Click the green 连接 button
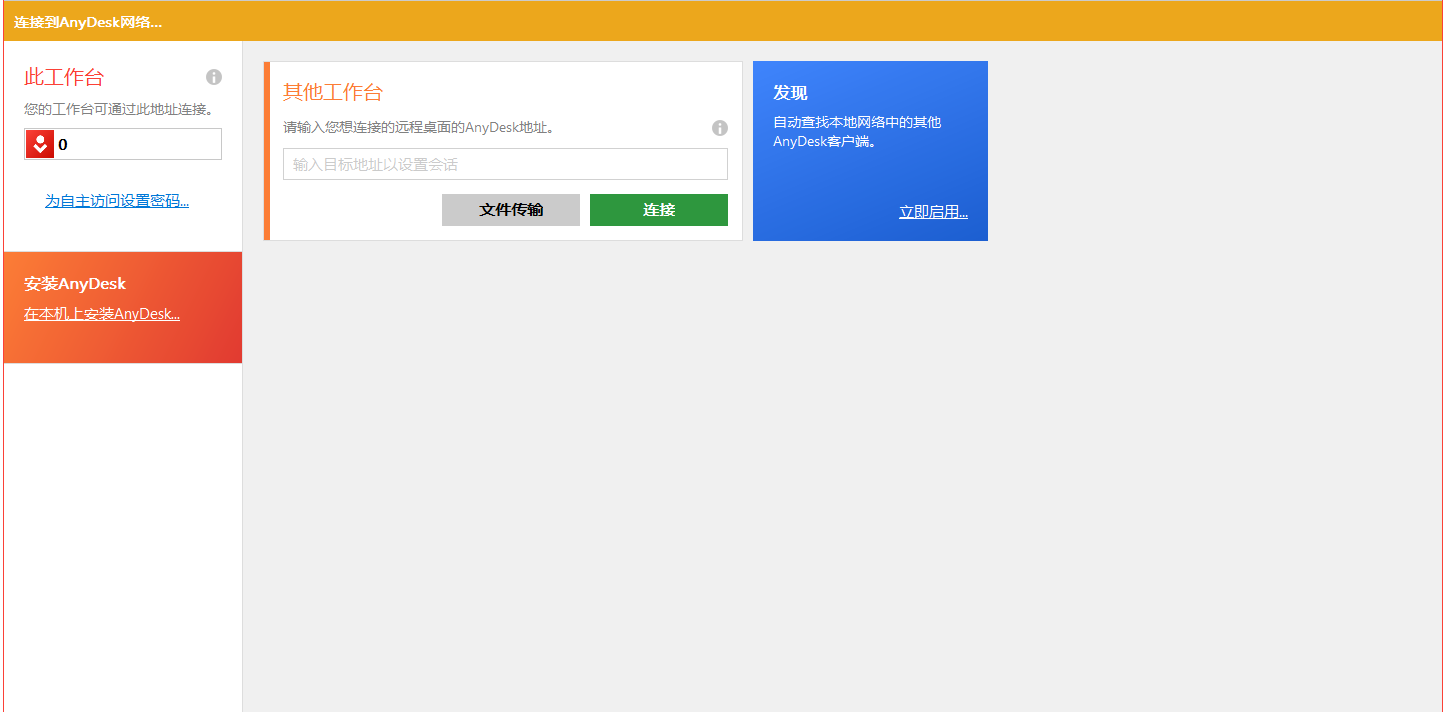 click(659, 210)
